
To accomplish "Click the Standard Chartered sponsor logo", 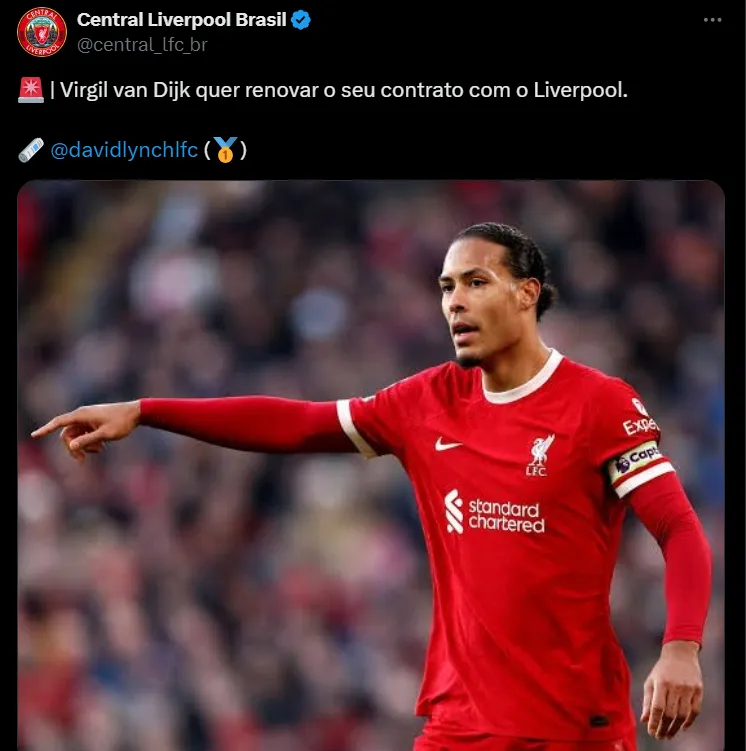I will (x=494, y=512).
